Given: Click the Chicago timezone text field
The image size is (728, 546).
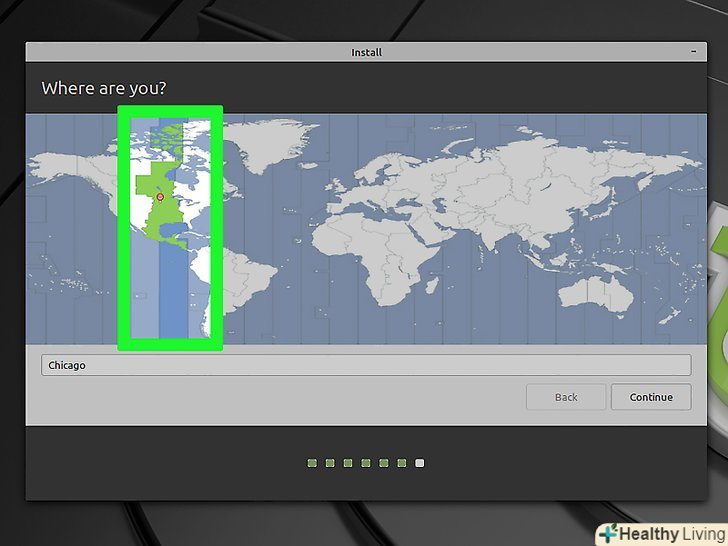Looking at the screenshot, I should pyautogui.click(x=366, y=365).
